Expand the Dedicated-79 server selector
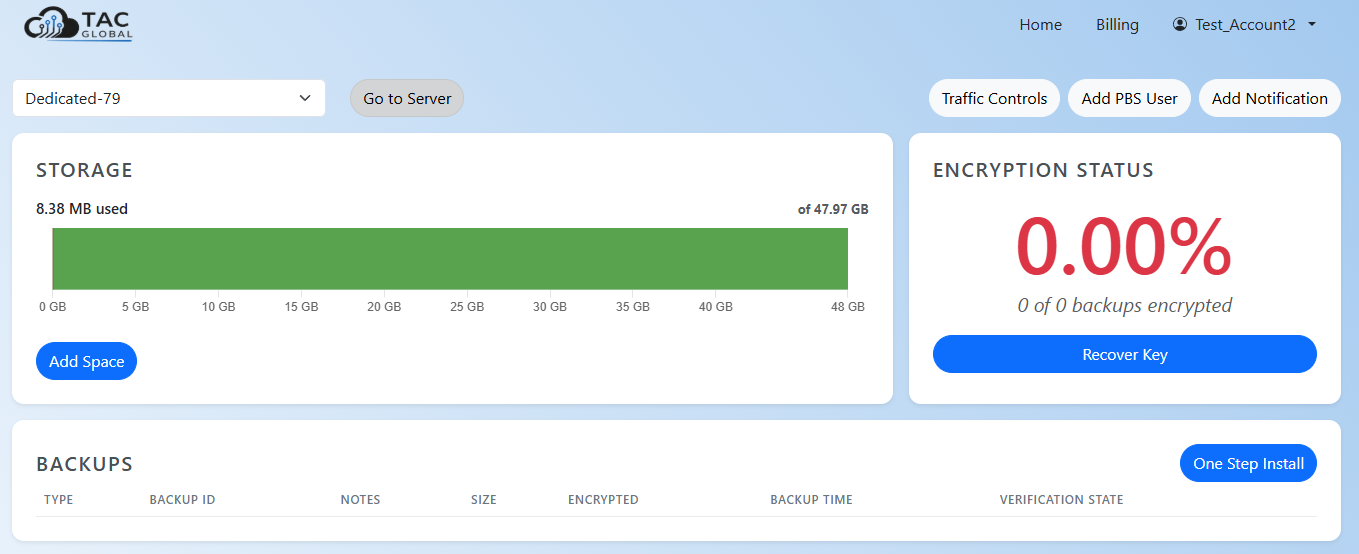The height and width of the screenshot is (554, 1359). [x=169, y=98]
